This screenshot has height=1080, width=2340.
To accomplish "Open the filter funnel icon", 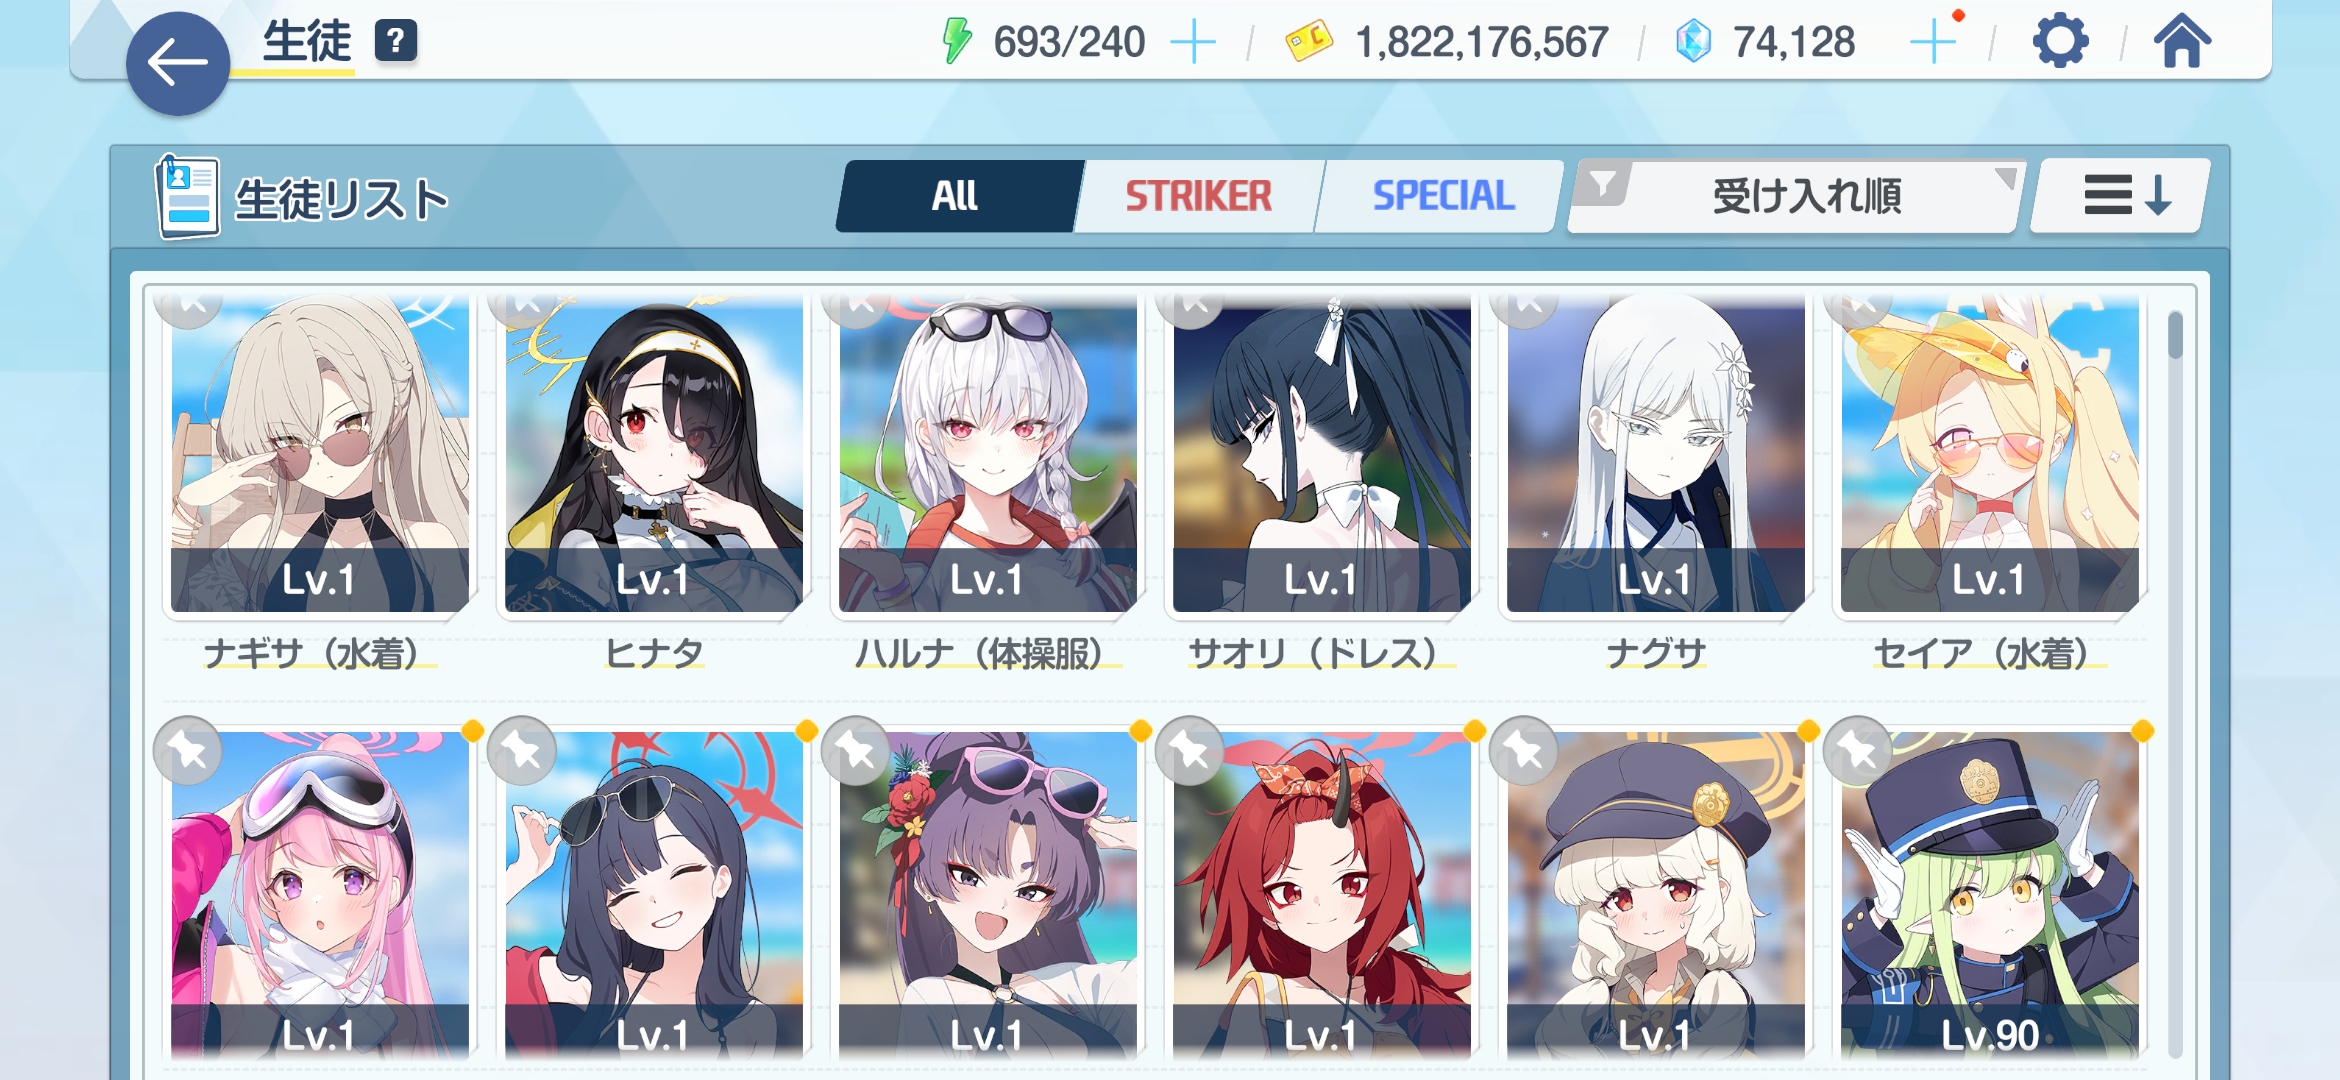I will 1603,185.
